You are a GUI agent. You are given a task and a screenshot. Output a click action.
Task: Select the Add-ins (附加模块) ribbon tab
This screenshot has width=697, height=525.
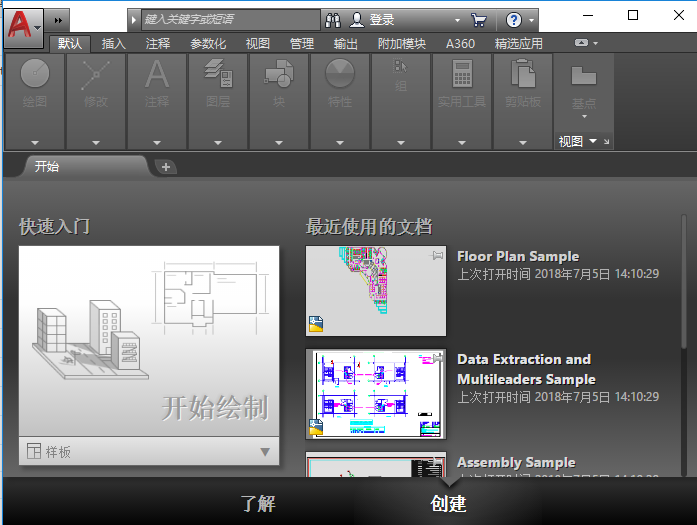(401, 44)
